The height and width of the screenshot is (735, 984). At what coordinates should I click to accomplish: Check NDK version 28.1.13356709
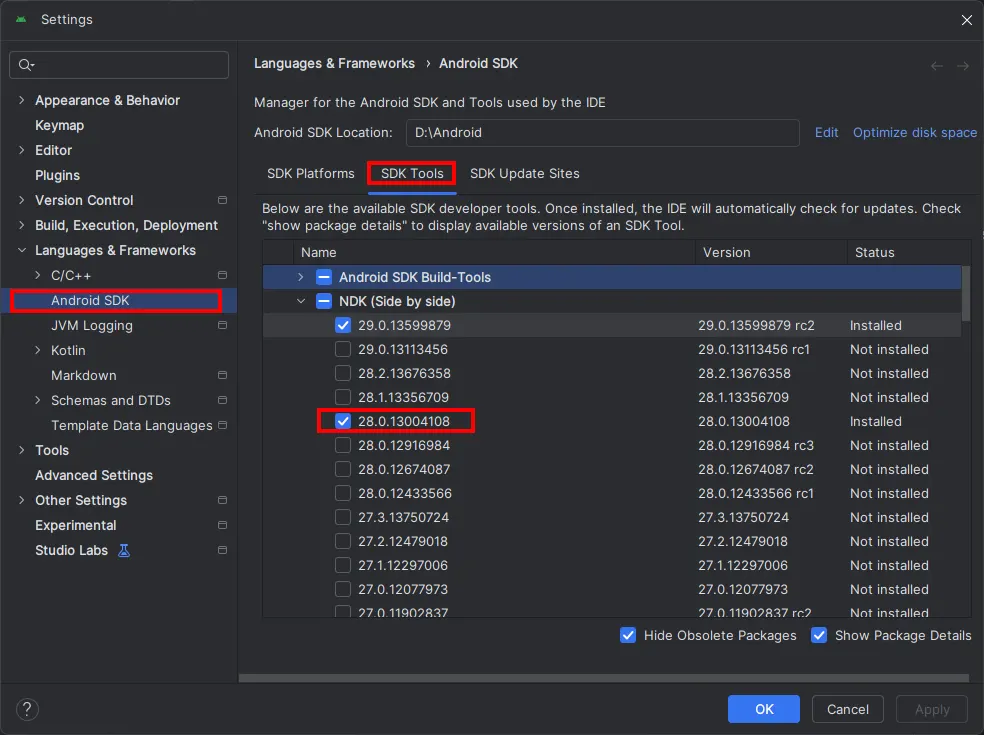[x=343, y=397]
